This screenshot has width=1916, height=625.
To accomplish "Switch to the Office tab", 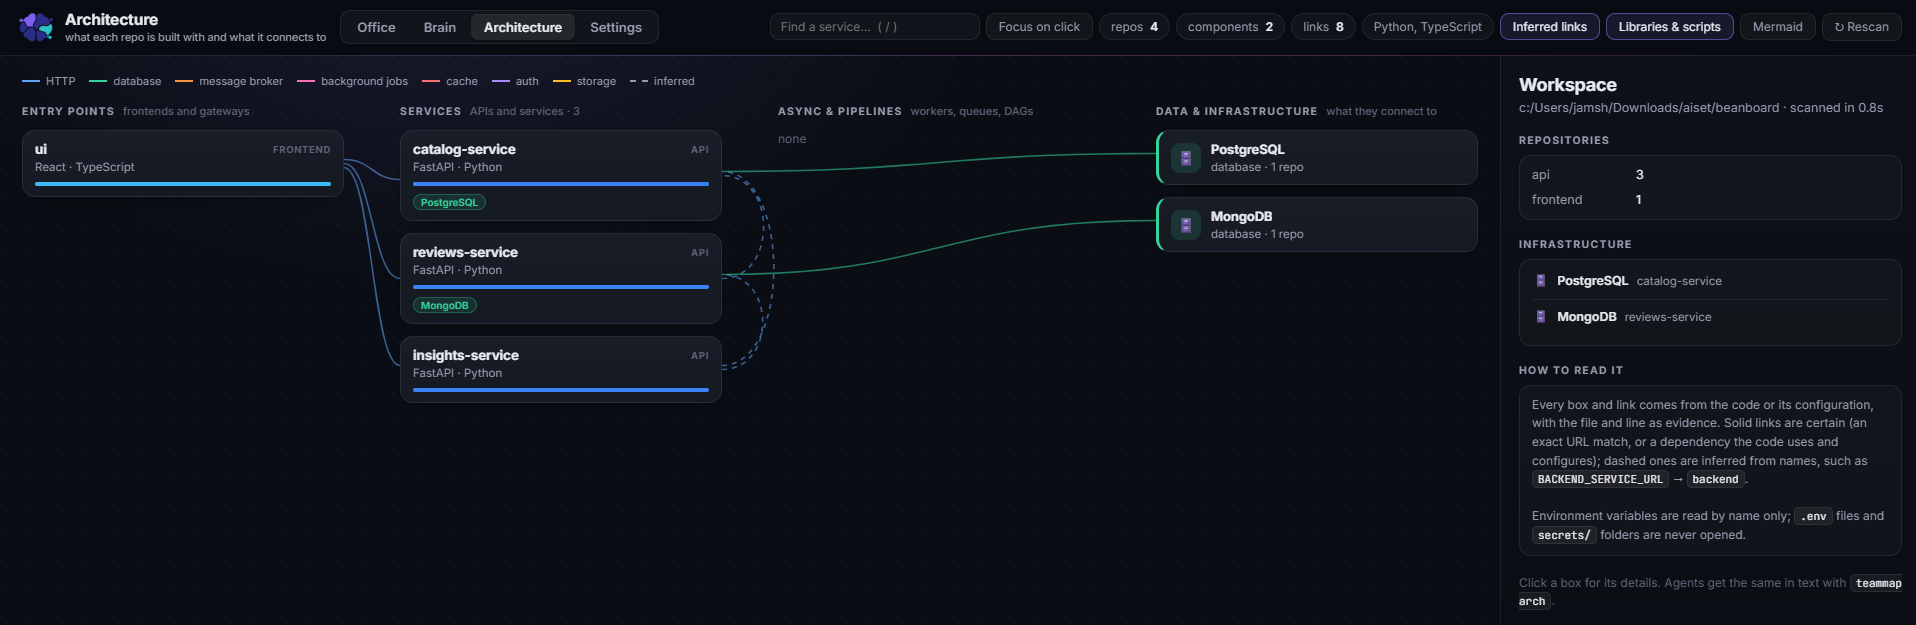I will pos(376,27).
